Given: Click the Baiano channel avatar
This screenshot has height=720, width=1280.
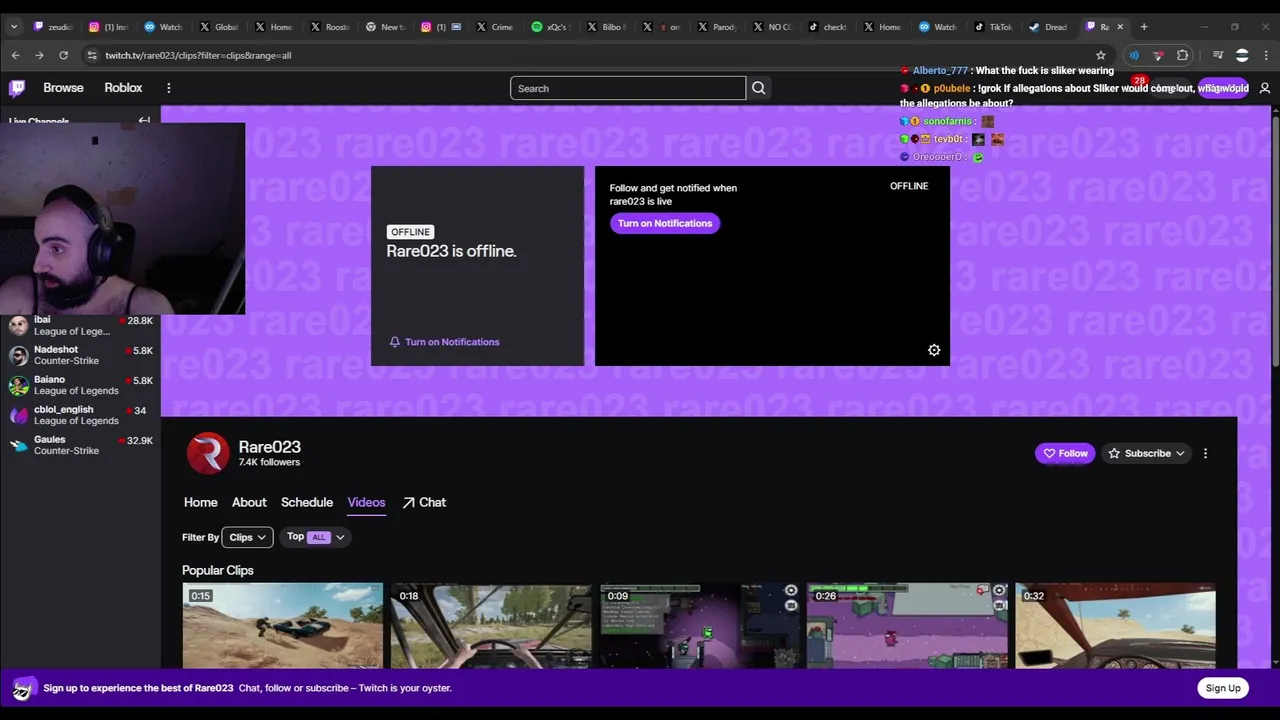Looking at the screenshot, I should (x=18, y=385).
